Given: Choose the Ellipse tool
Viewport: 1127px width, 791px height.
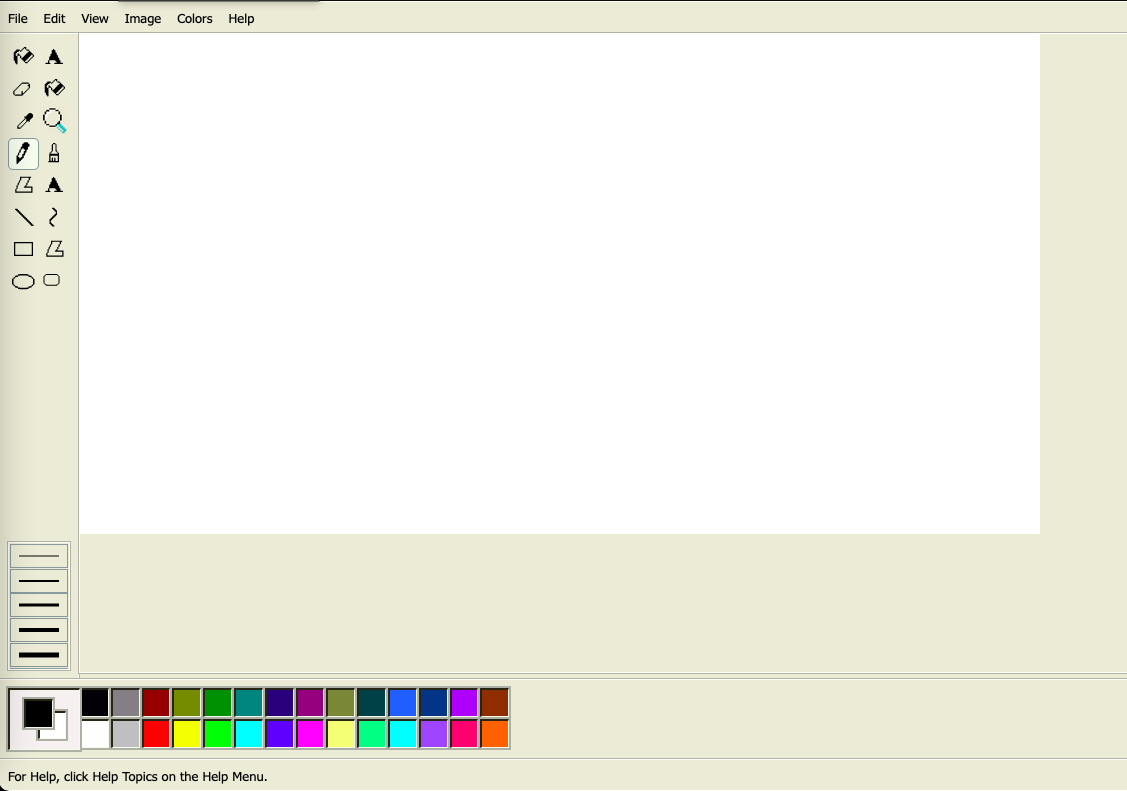Looking at the screenshot, I should point(22,281).
